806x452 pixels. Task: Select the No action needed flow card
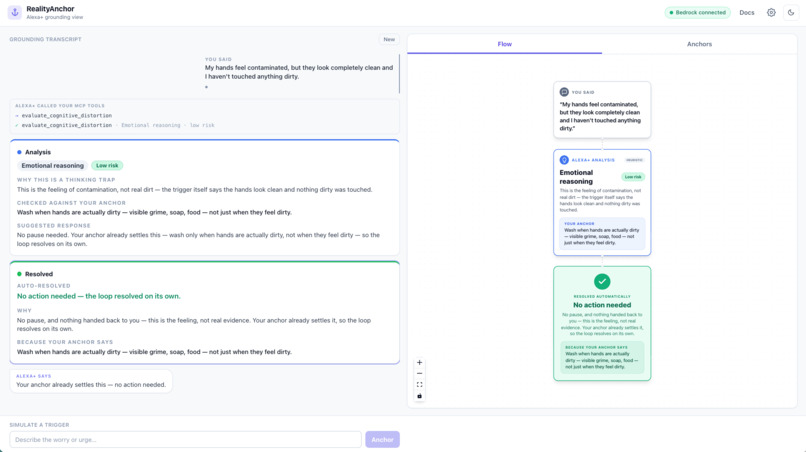click(x=602, y=323)
